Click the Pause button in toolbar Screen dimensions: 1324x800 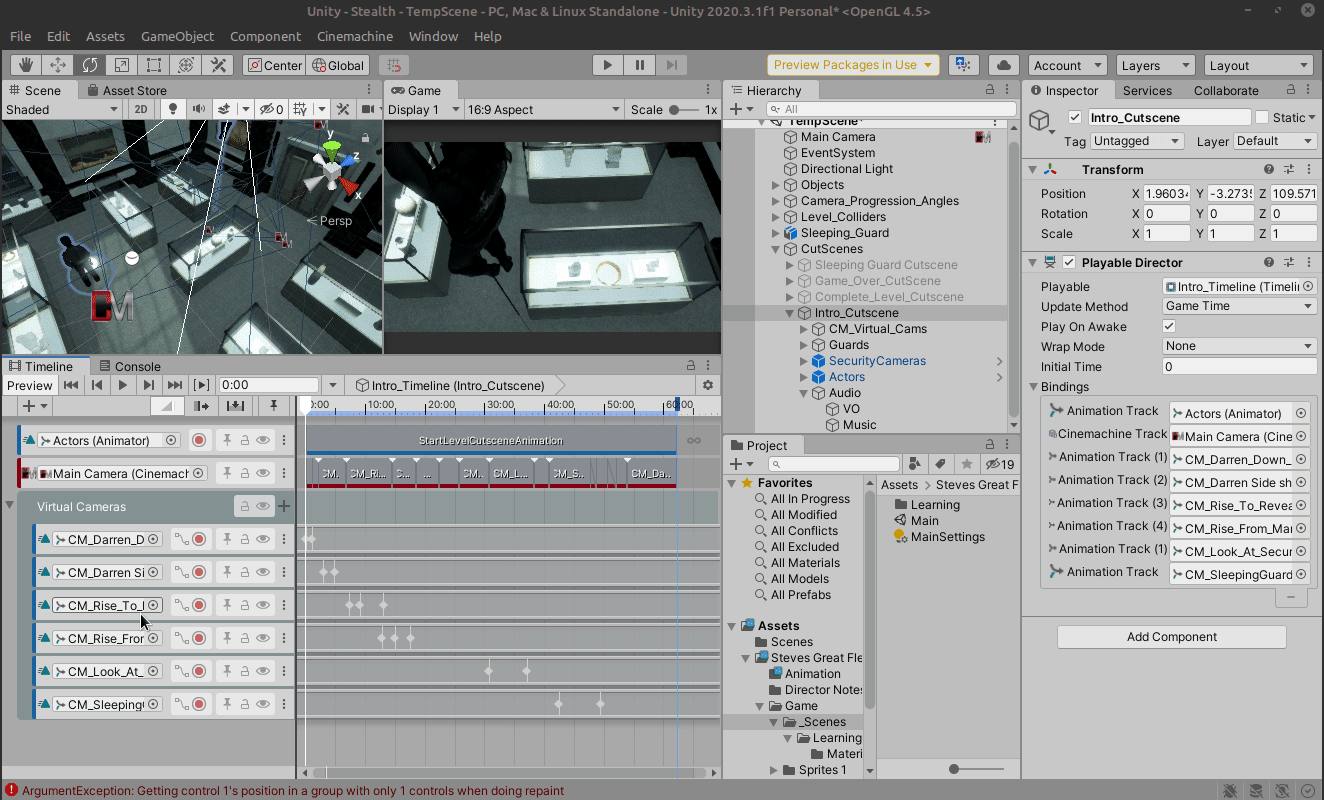(639, 65)
